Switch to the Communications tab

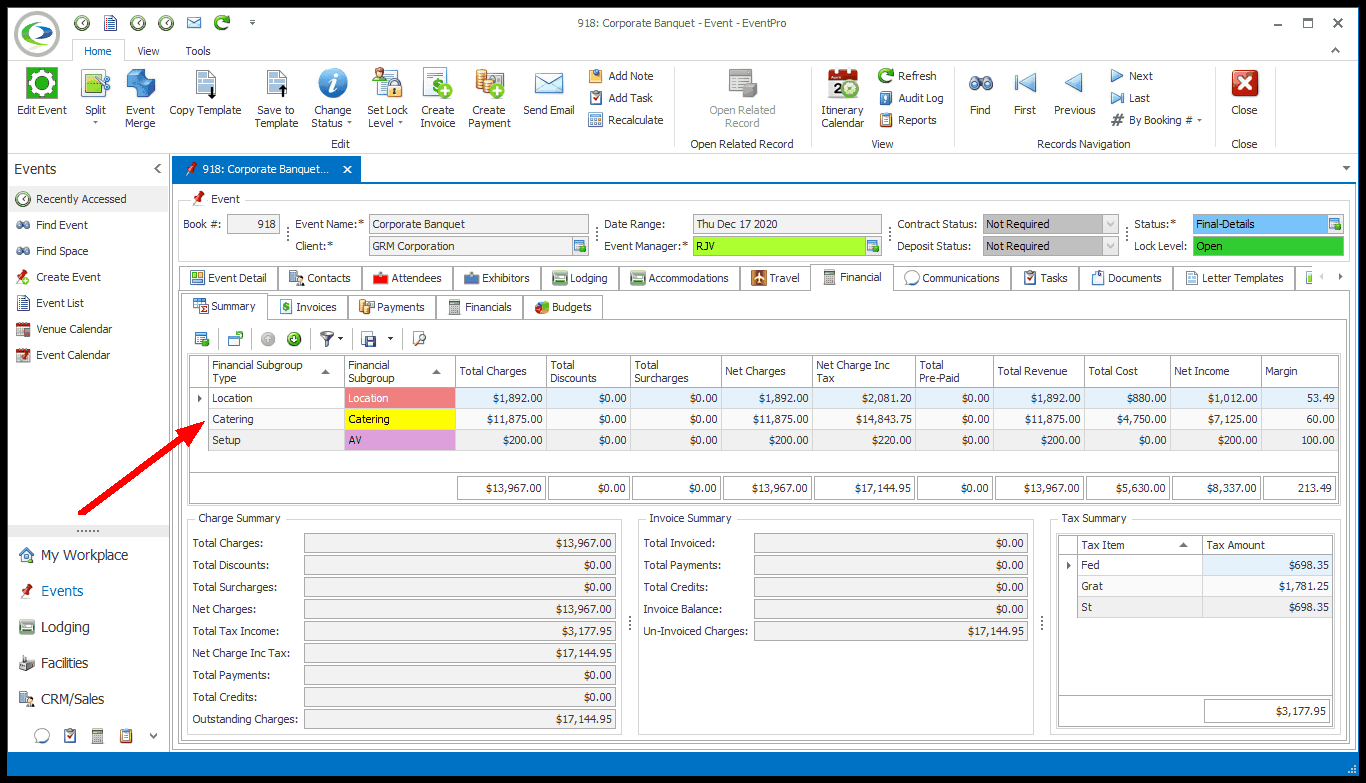(x=952, y=278)
